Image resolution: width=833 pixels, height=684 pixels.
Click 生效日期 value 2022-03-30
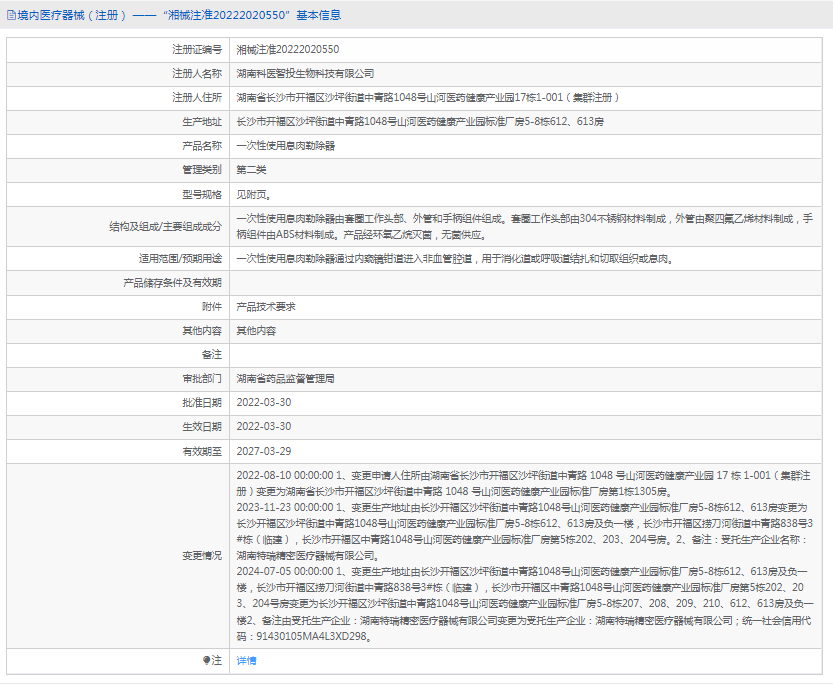click(264, 426)
